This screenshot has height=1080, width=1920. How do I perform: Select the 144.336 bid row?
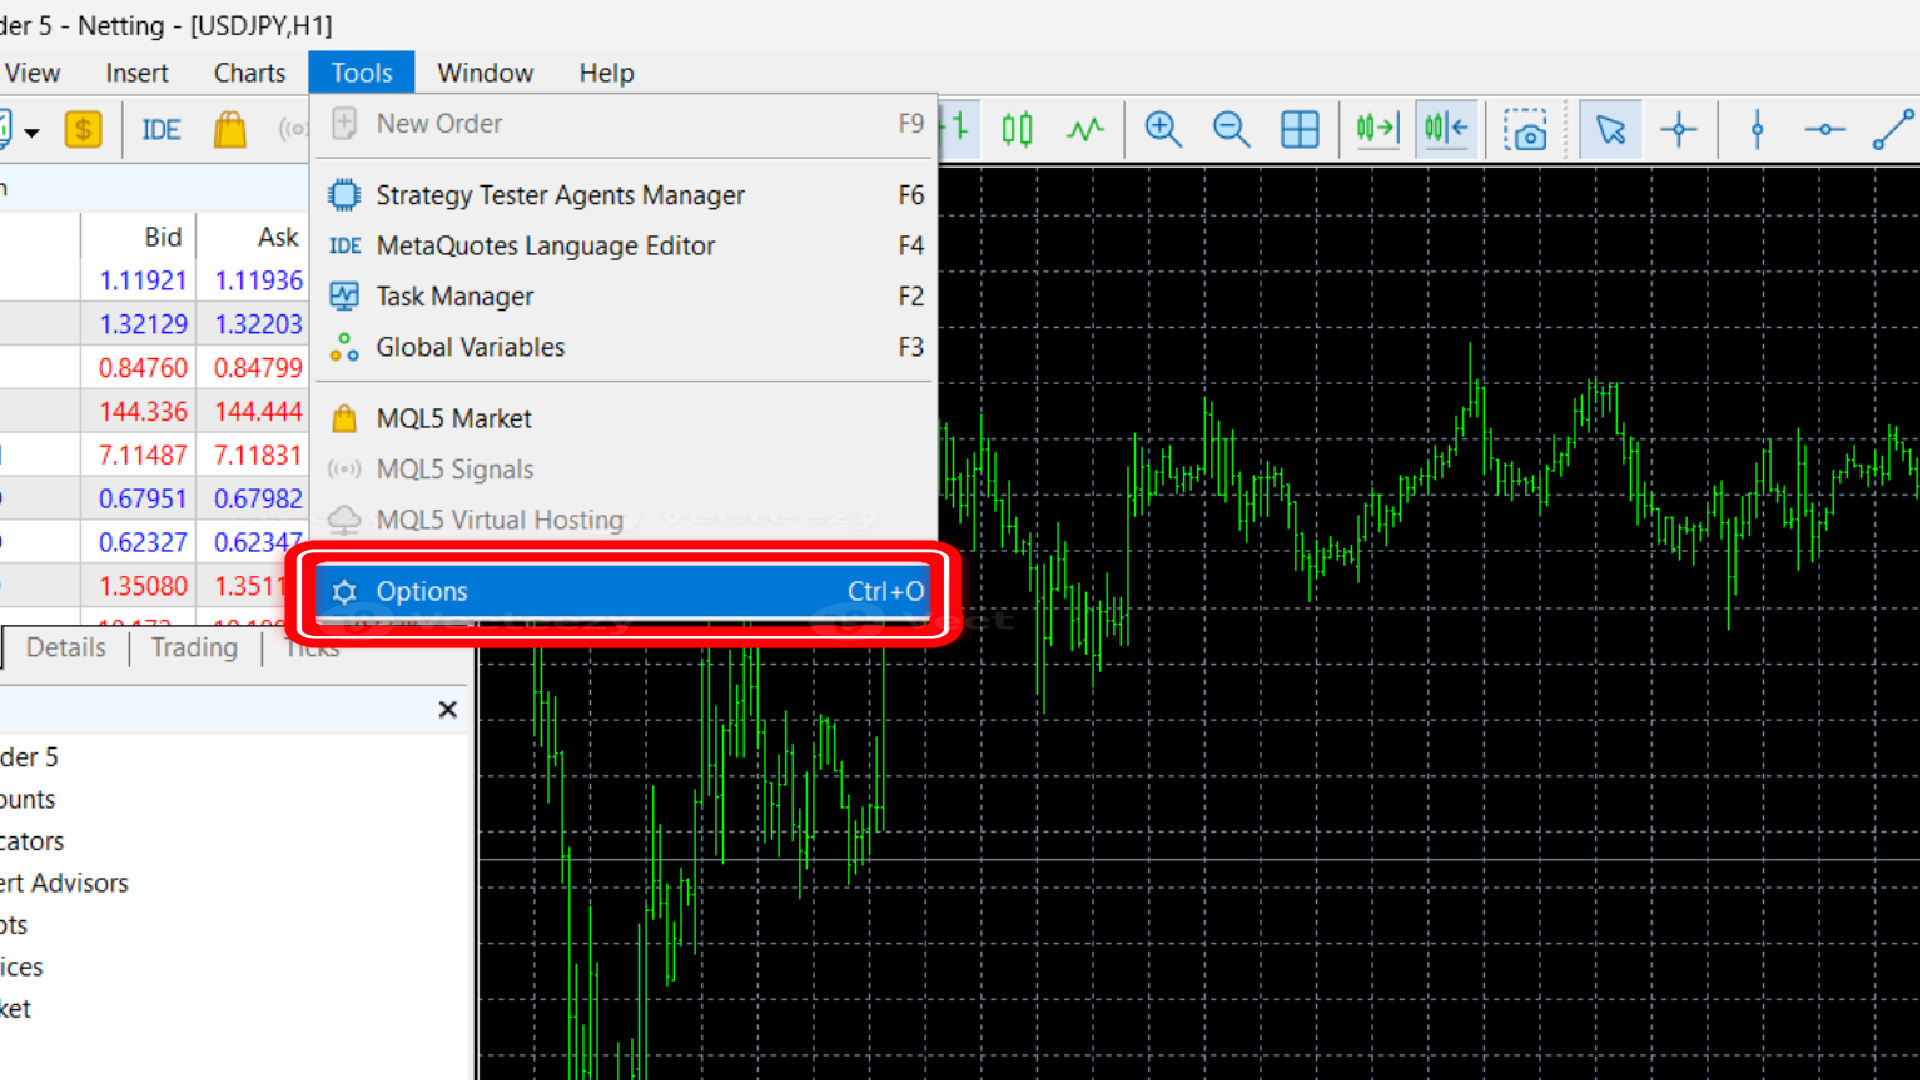tap(143, 411)
